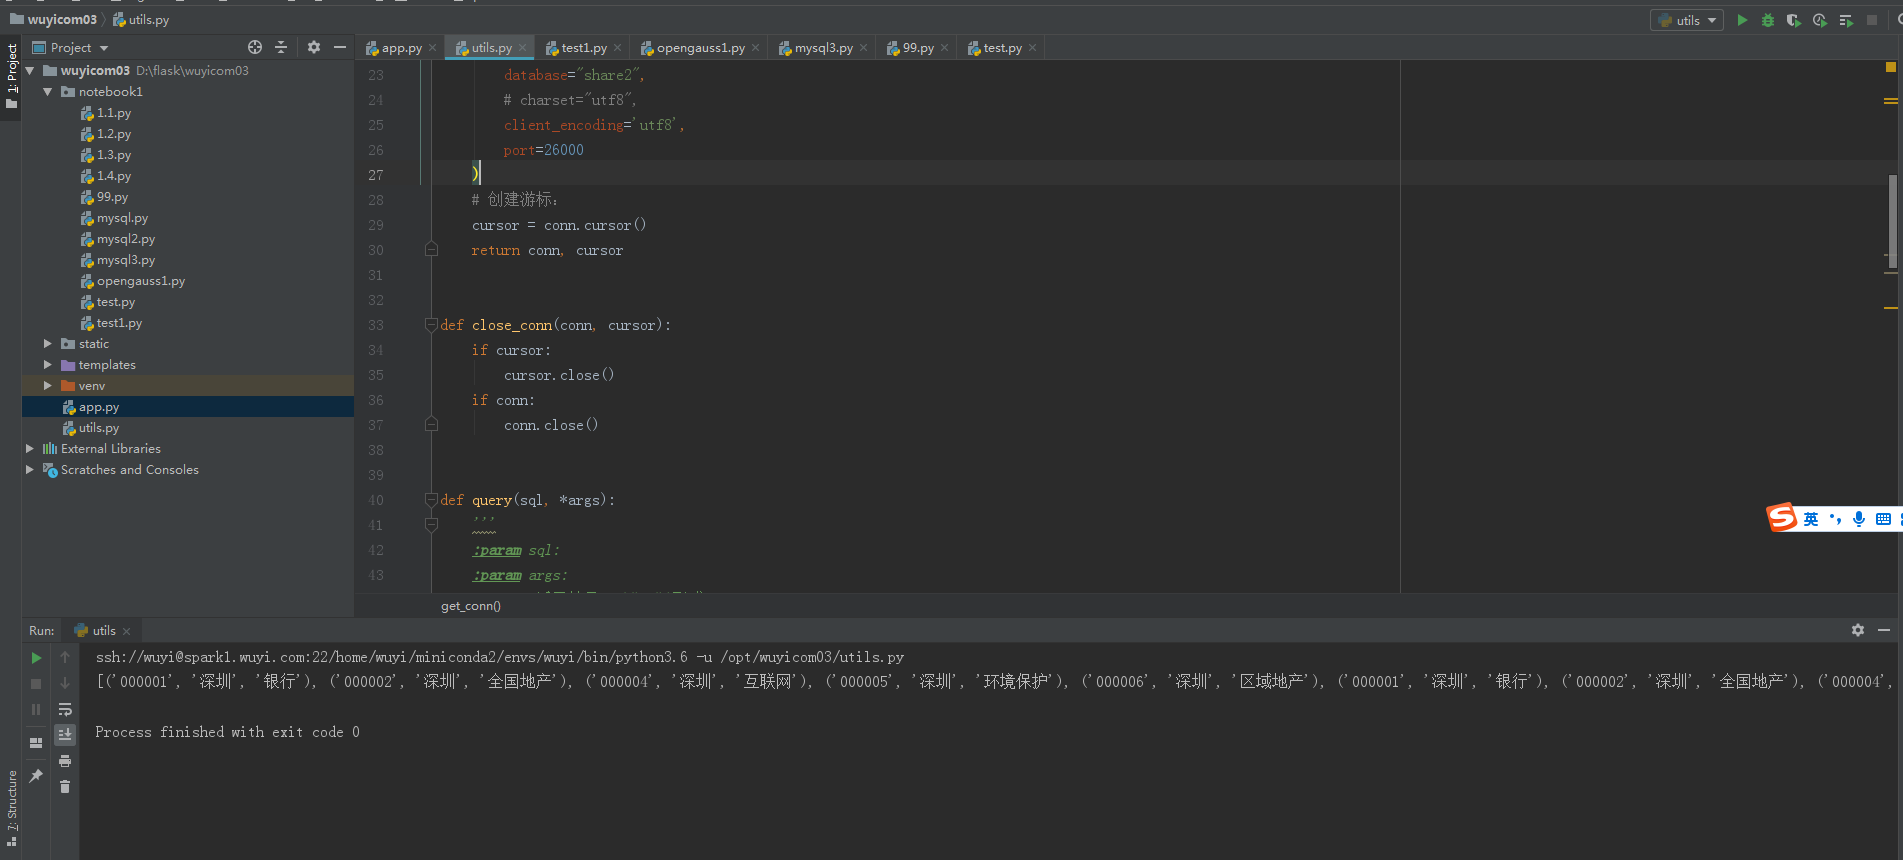1903x860 pixels.
Task: Select mysql3.py in the project tree
Action: coord(125,260)
